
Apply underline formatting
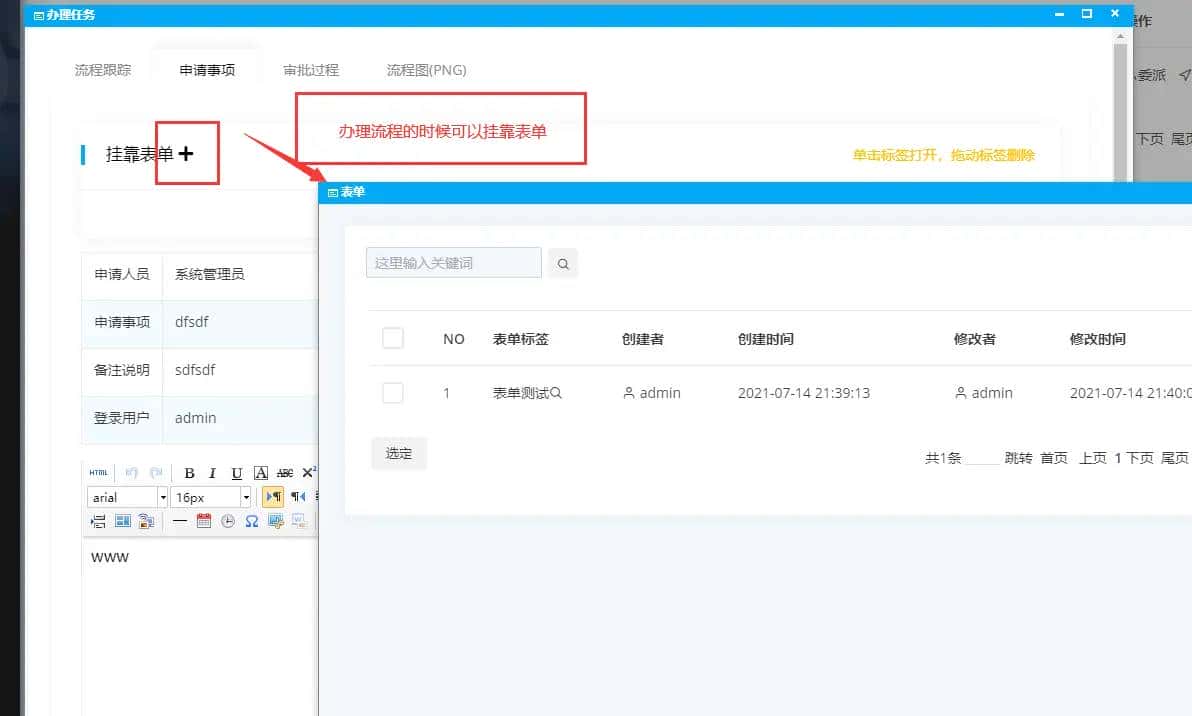(237, 472)
